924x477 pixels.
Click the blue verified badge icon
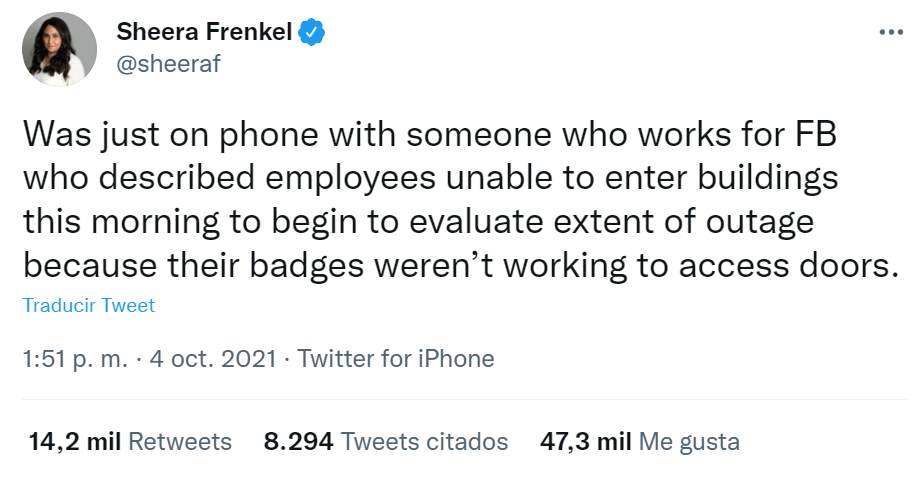pos(313,33)
